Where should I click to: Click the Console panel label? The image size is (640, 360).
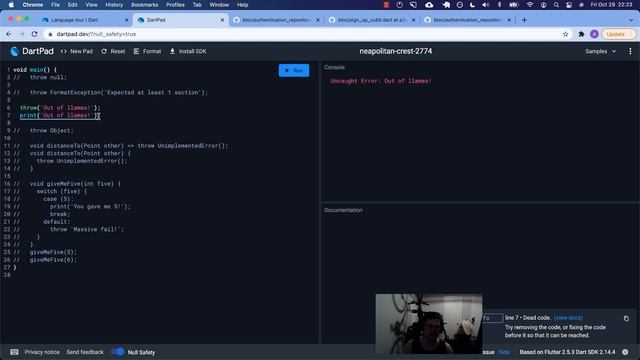coord(334,67)
